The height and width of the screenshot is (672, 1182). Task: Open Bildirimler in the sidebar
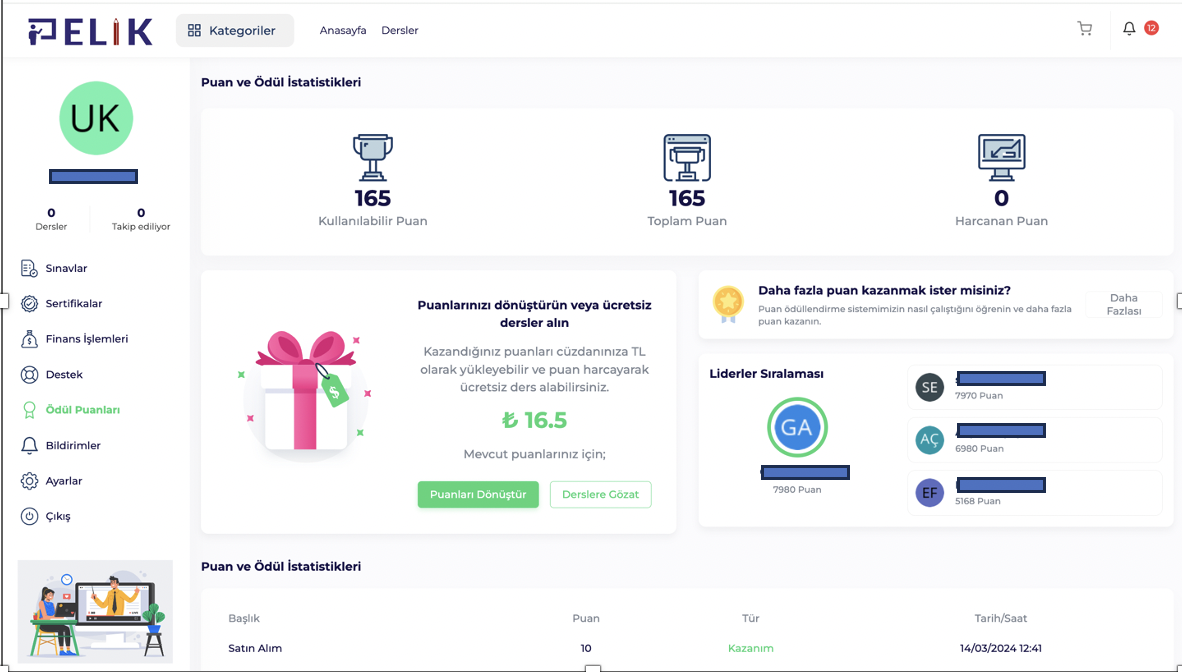[73, 445]
